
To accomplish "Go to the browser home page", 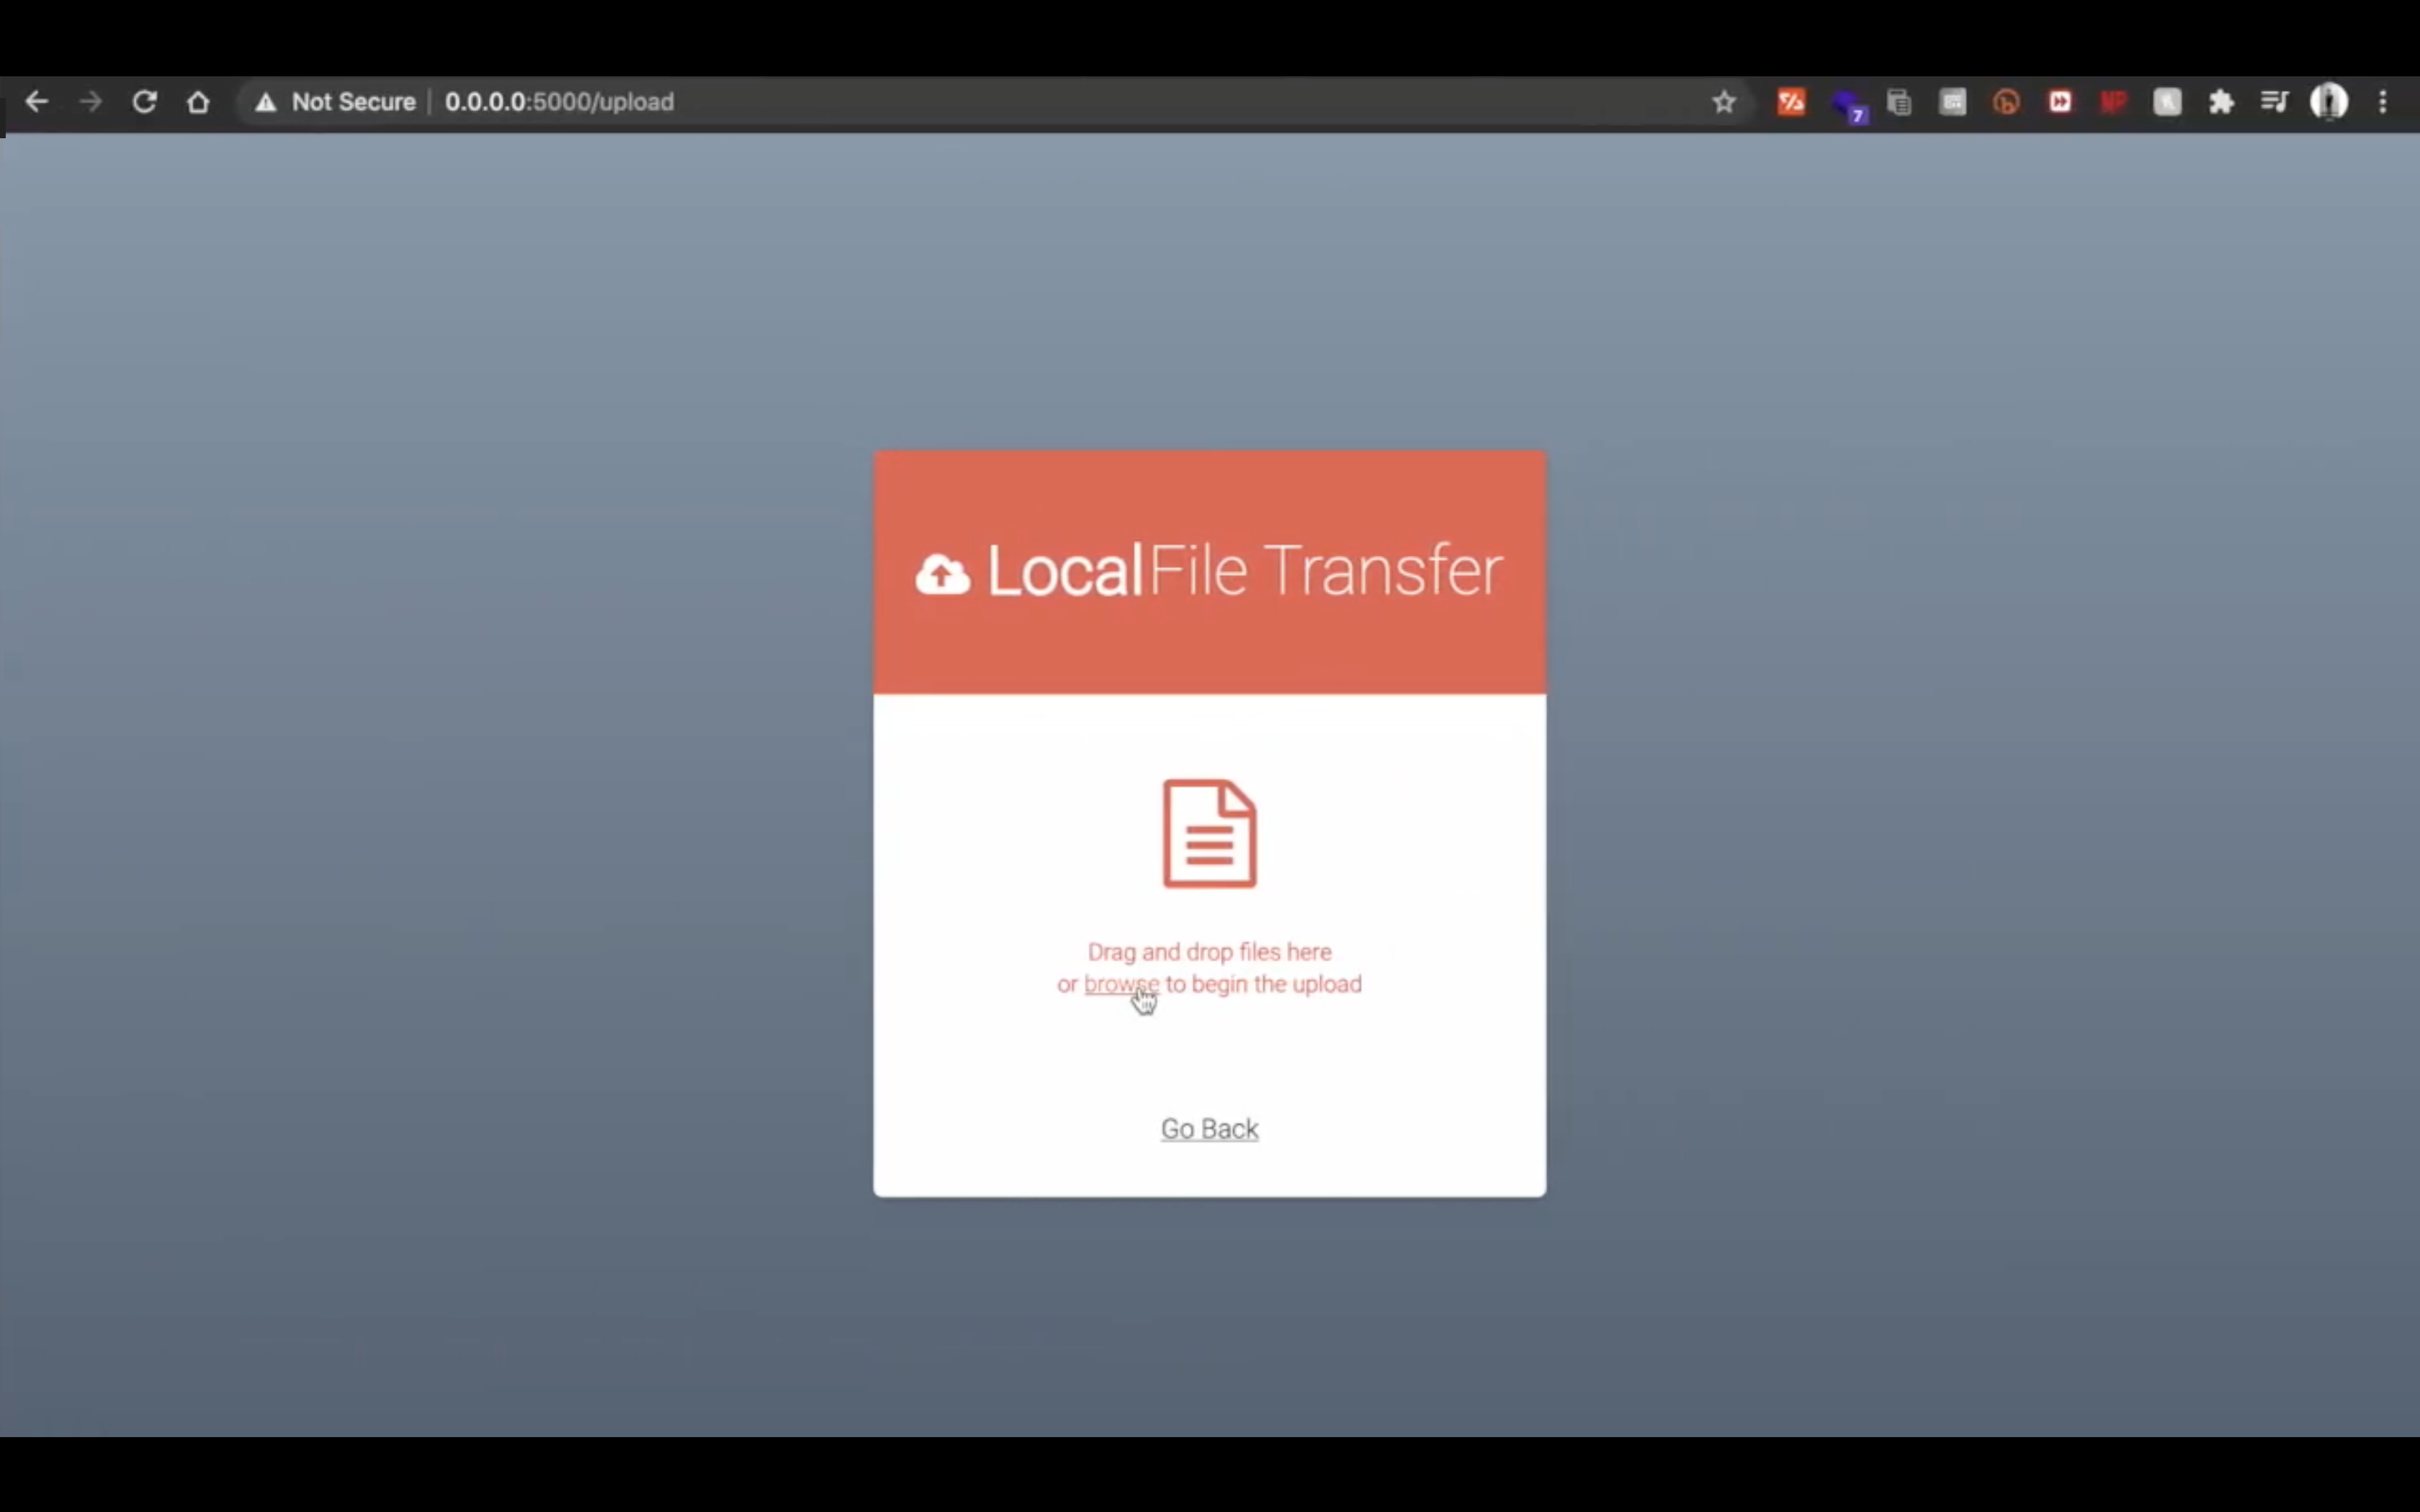I will tap(198, 102).
